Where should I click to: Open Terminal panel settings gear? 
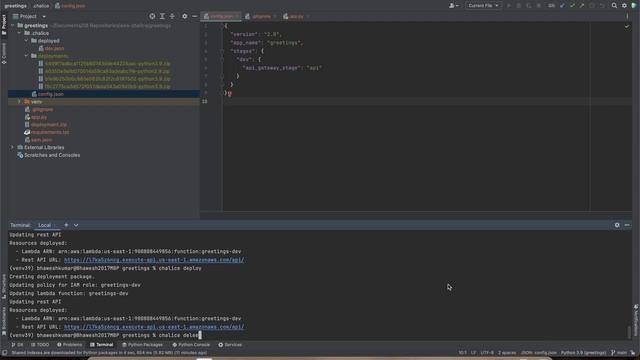pos(617,225)
